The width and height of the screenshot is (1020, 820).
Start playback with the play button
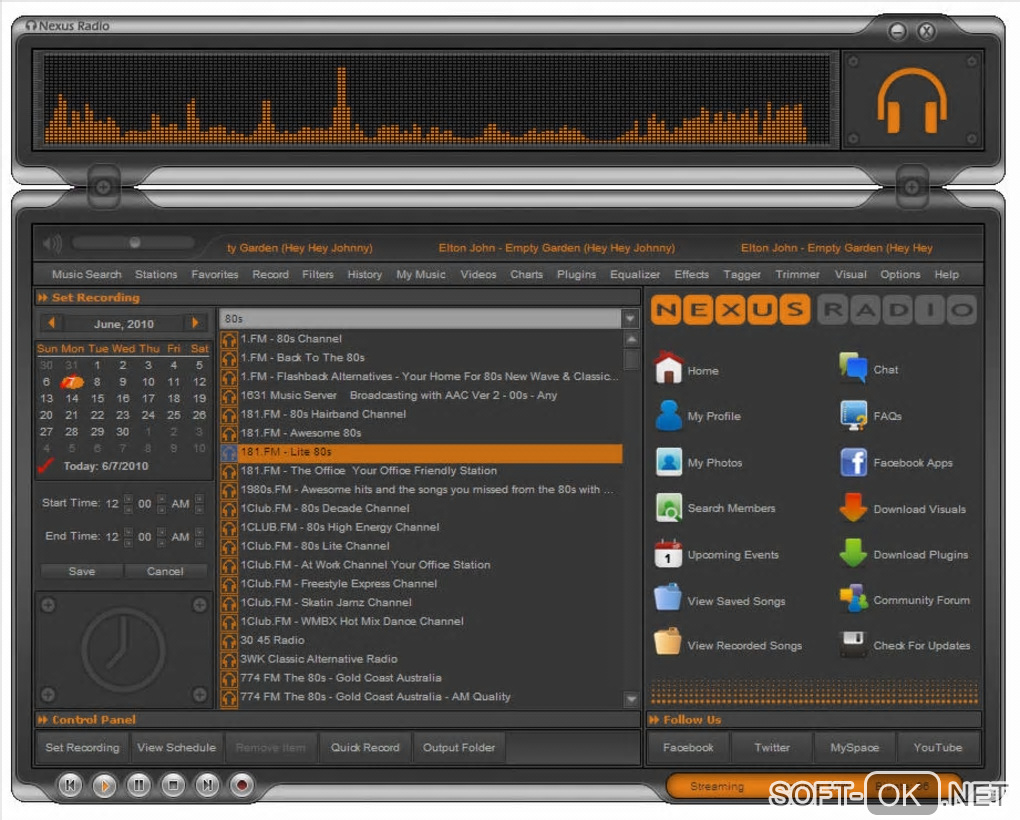pyautogui.click(x=104, y=786)
